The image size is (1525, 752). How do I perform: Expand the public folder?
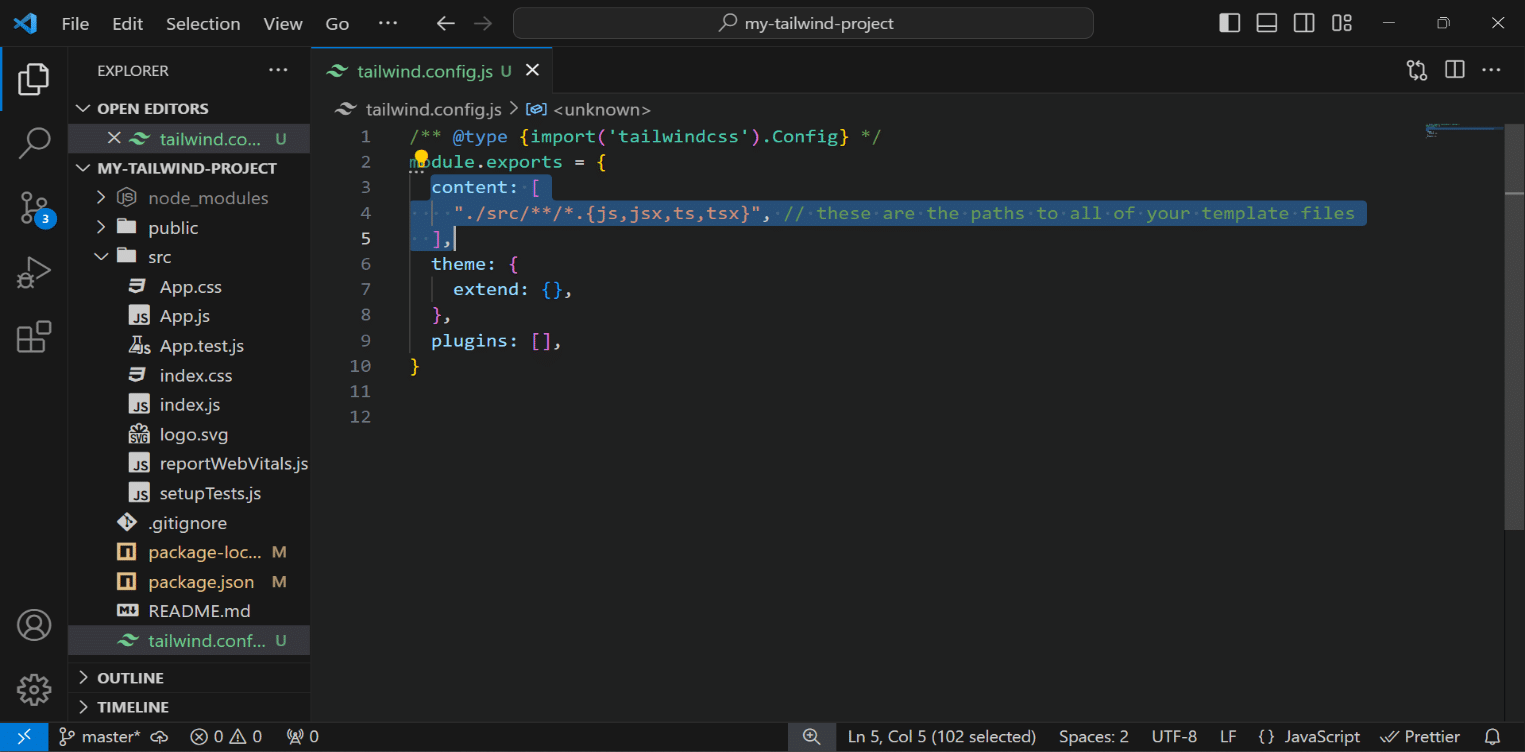pyautogui.click(x=189, y=227)
